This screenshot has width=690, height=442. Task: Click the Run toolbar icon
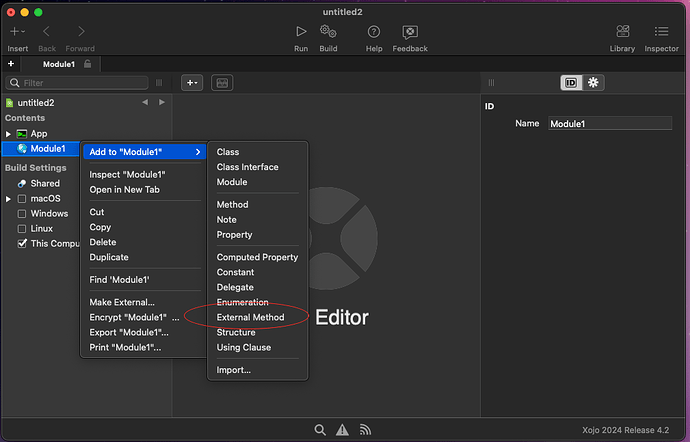coord(301,32)
